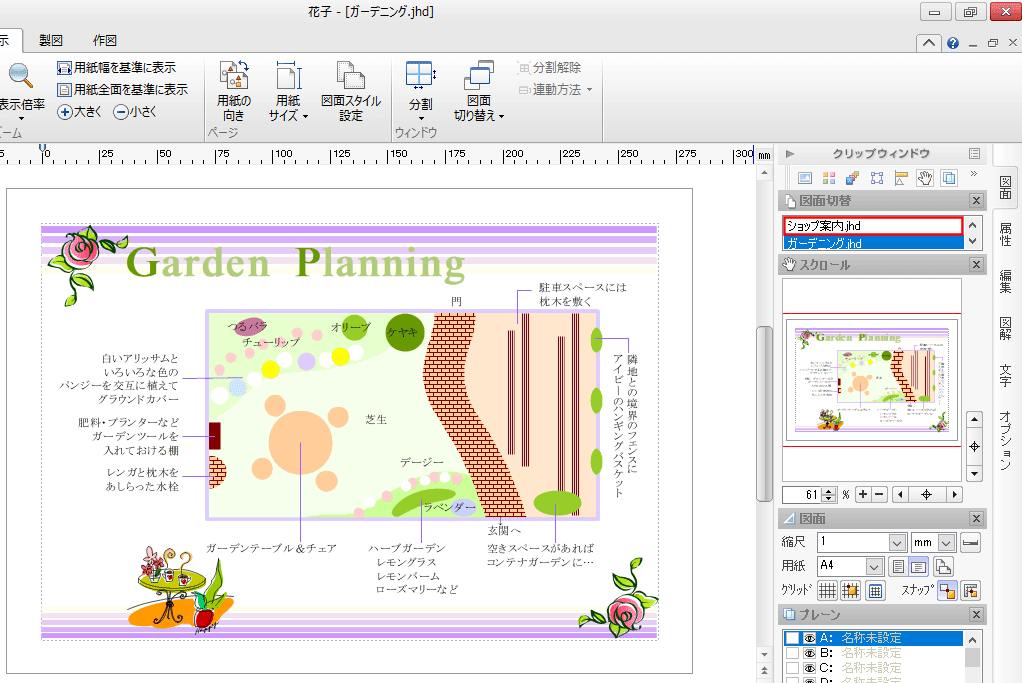Hide plane B using its eye icon
Image resolution: width=1022 pixels, height=683 pixels.
point(810,653)
